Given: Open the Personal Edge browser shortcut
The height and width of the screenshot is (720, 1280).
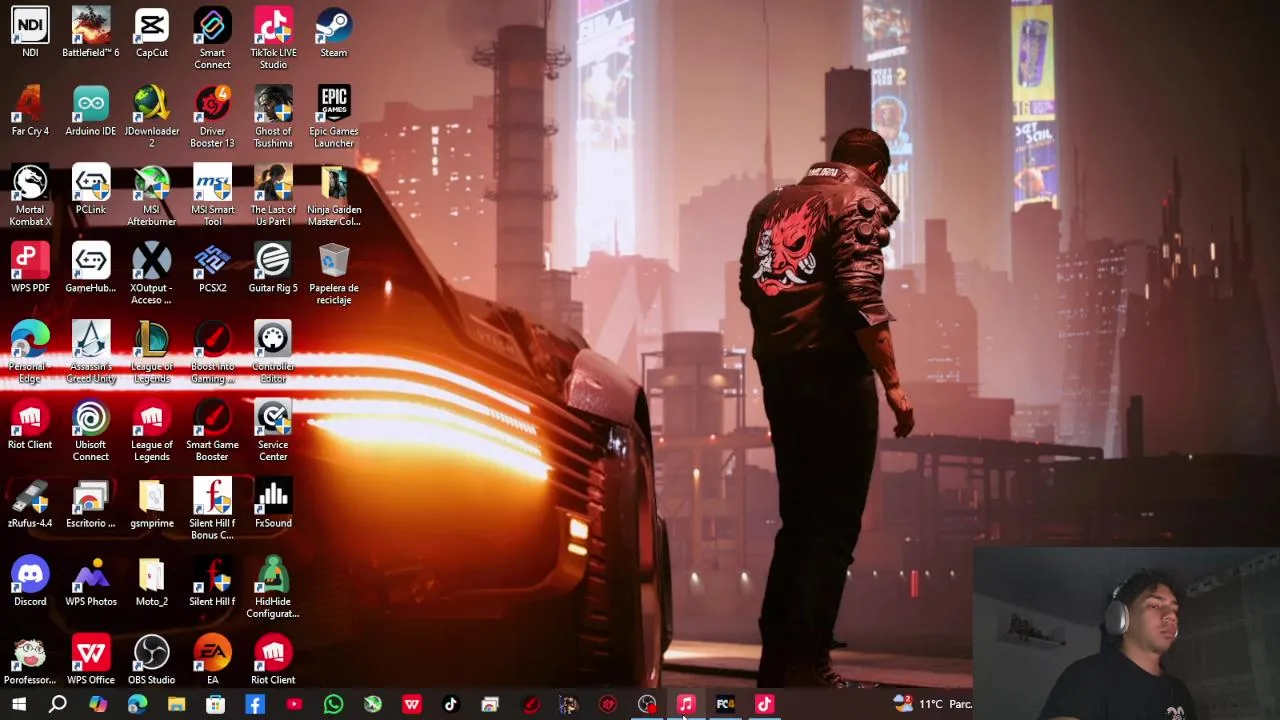Looking at the screenshot, I should tap(30, 352).
